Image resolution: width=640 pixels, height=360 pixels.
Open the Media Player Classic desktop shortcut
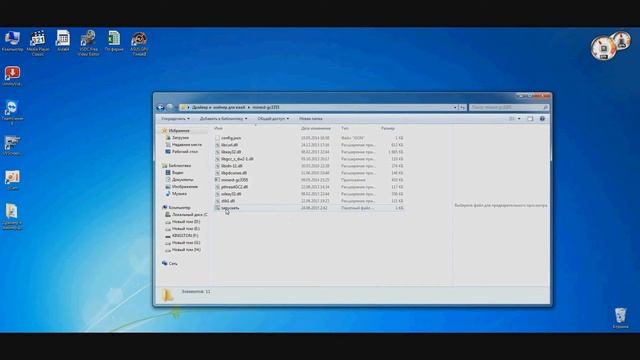pos(38,43)
